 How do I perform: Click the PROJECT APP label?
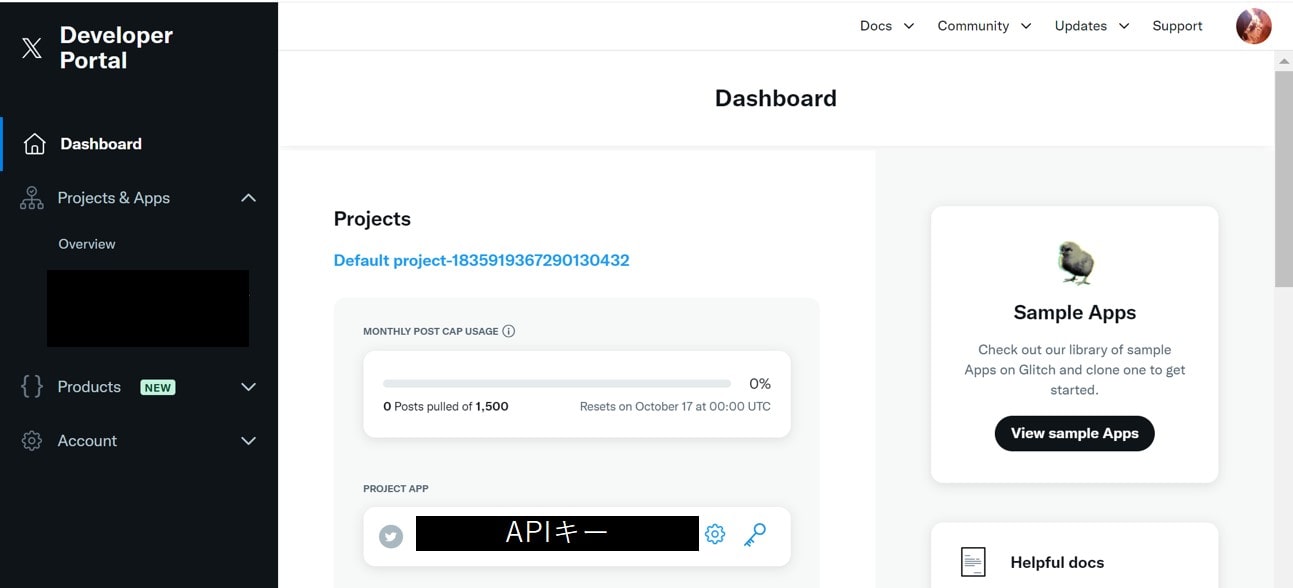396,489
